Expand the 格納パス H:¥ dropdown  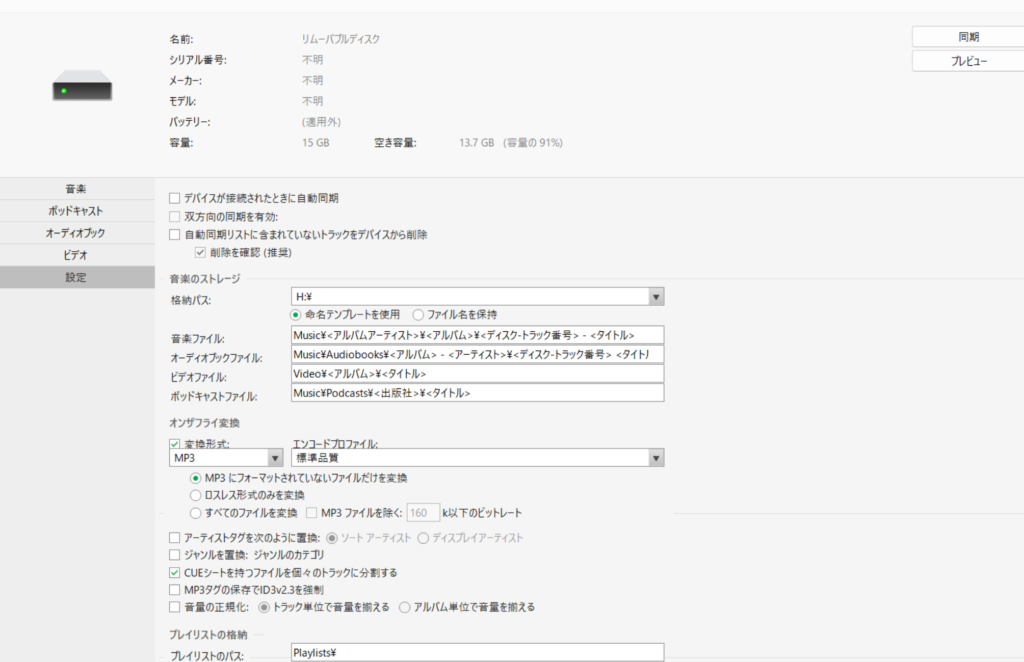point(656,297)
